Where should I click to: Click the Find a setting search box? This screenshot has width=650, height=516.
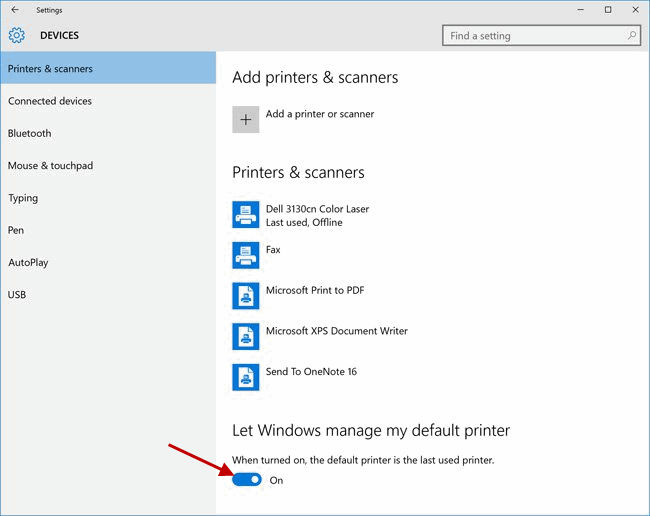pyautogui.click(x=535, y=36)
